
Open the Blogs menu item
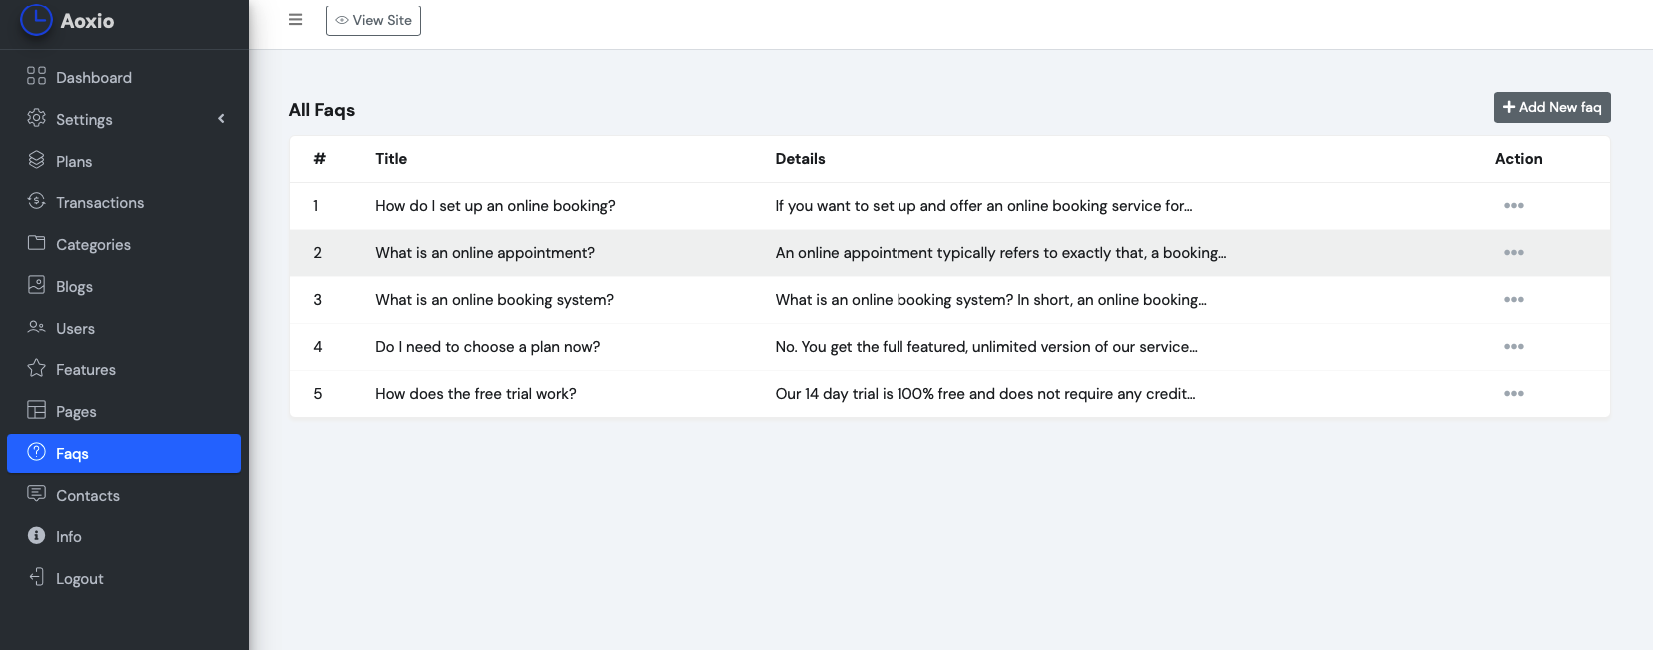74,287
